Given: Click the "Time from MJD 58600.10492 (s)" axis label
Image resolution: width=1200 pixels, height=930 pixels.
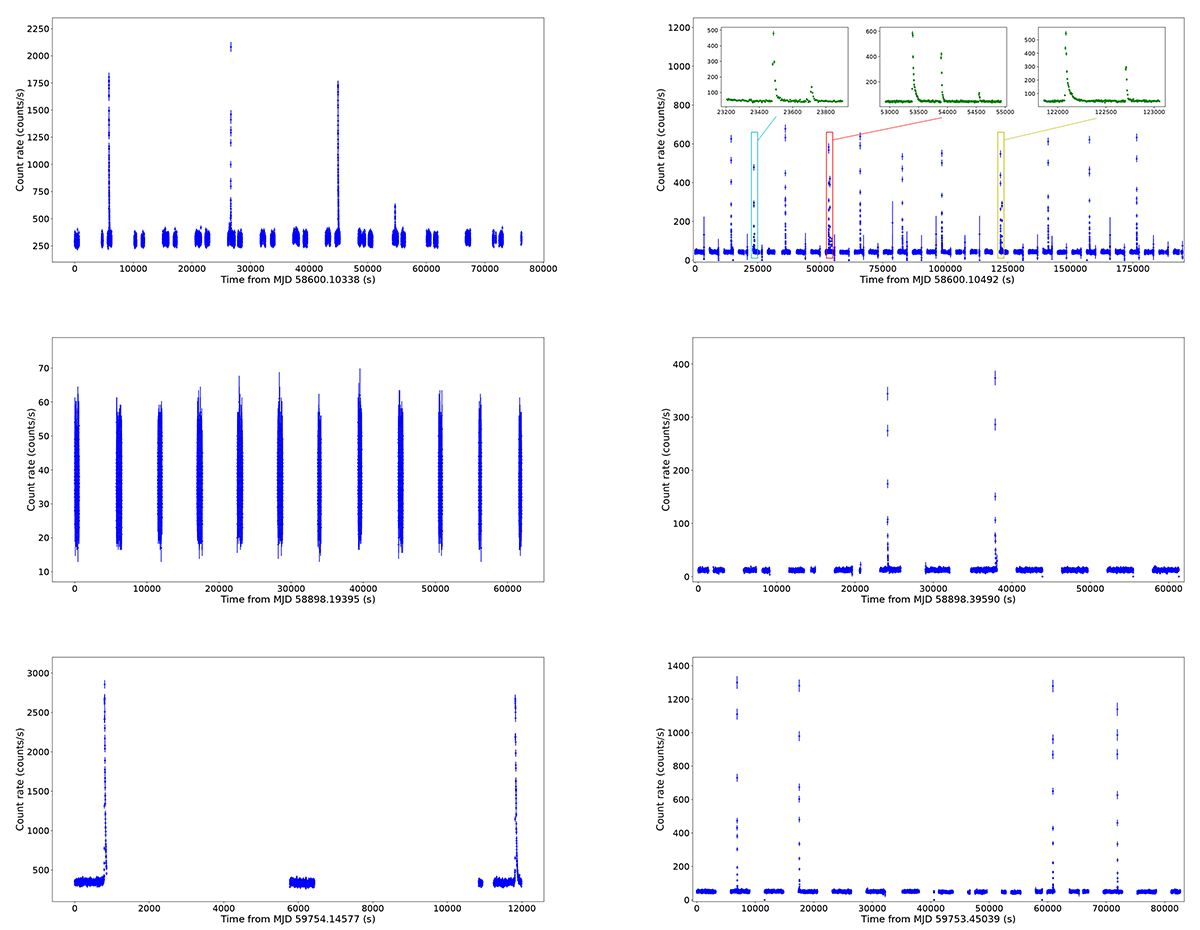Looking at the screenshot, I should point(937,281).
